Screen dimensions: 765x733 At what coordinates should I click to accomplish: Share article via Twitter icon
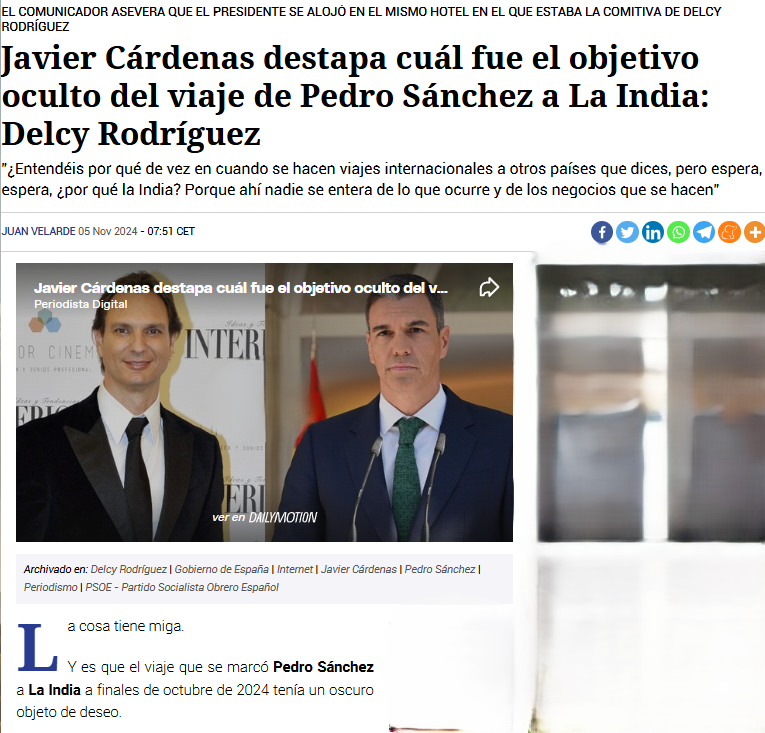coord(627,232)
